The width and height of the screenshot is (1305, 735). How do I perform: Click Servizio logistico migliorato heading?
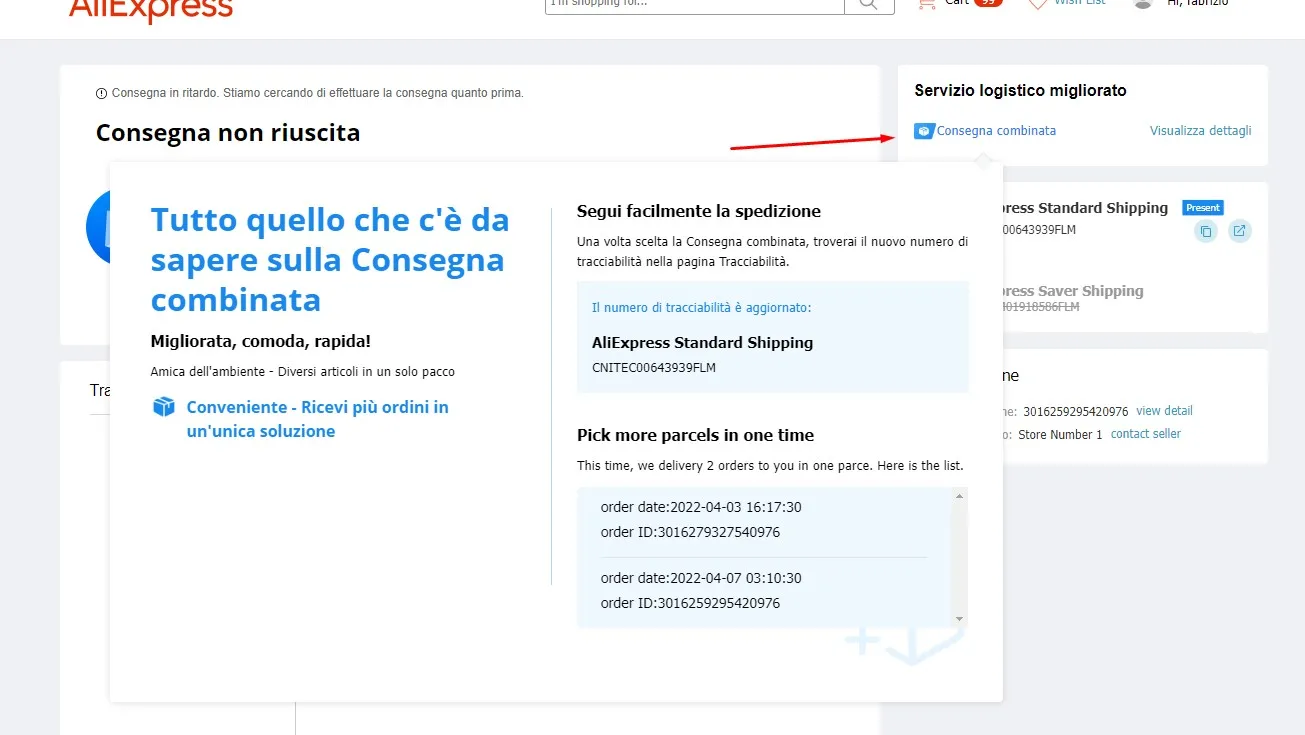pyautogui.click(x=1020, y=91)
